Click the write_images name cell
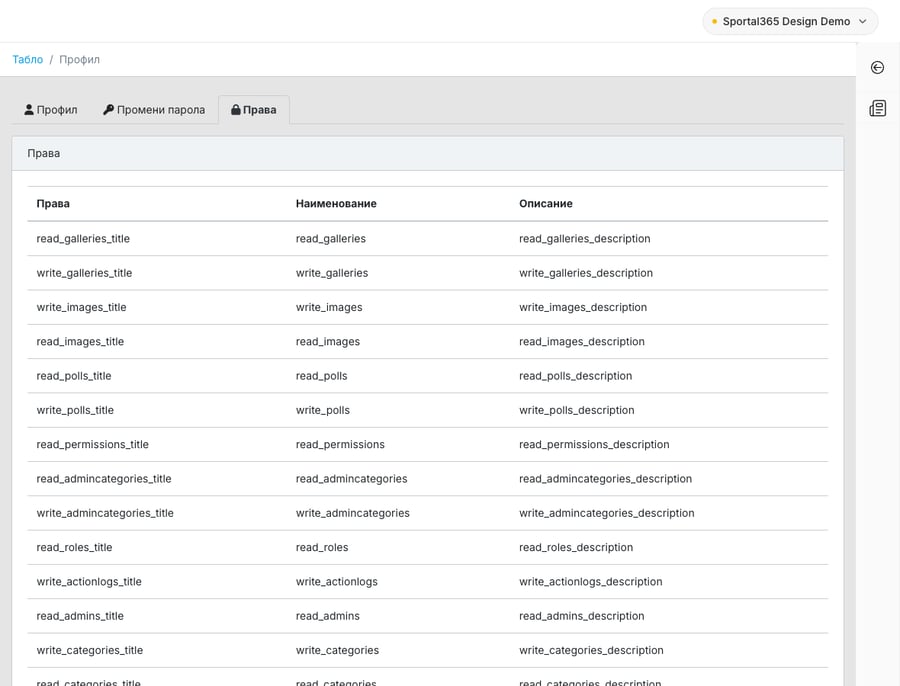The height and width of the screenshot is (686, 900). (329, 307)
